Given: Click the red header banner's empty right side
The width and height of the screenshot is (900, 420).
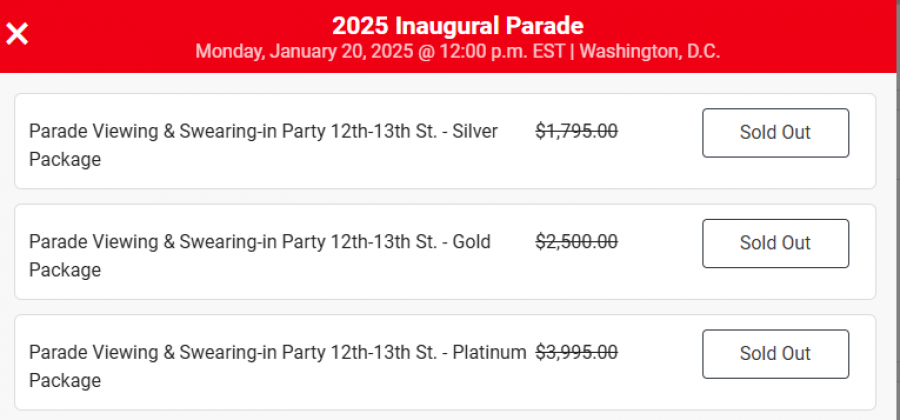Looking at the screenshot, I should click(820, 36).
